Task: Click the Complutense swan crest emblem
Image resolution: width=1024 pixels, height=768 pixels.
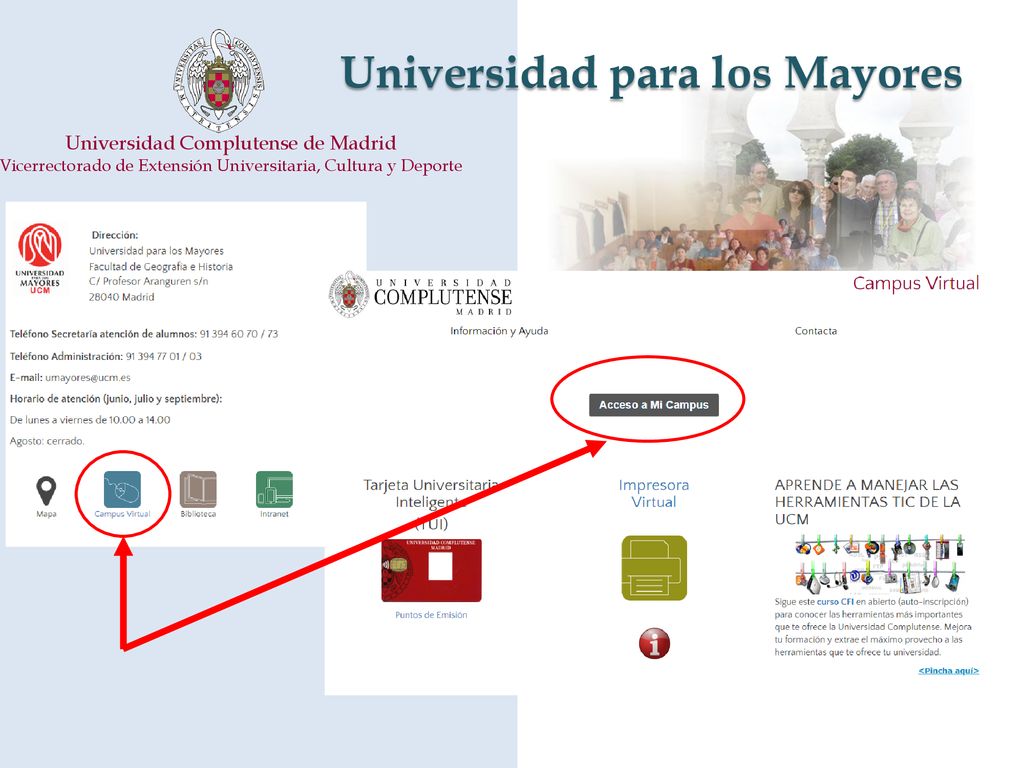Action: pyautogui.click(x=219, y=80)
